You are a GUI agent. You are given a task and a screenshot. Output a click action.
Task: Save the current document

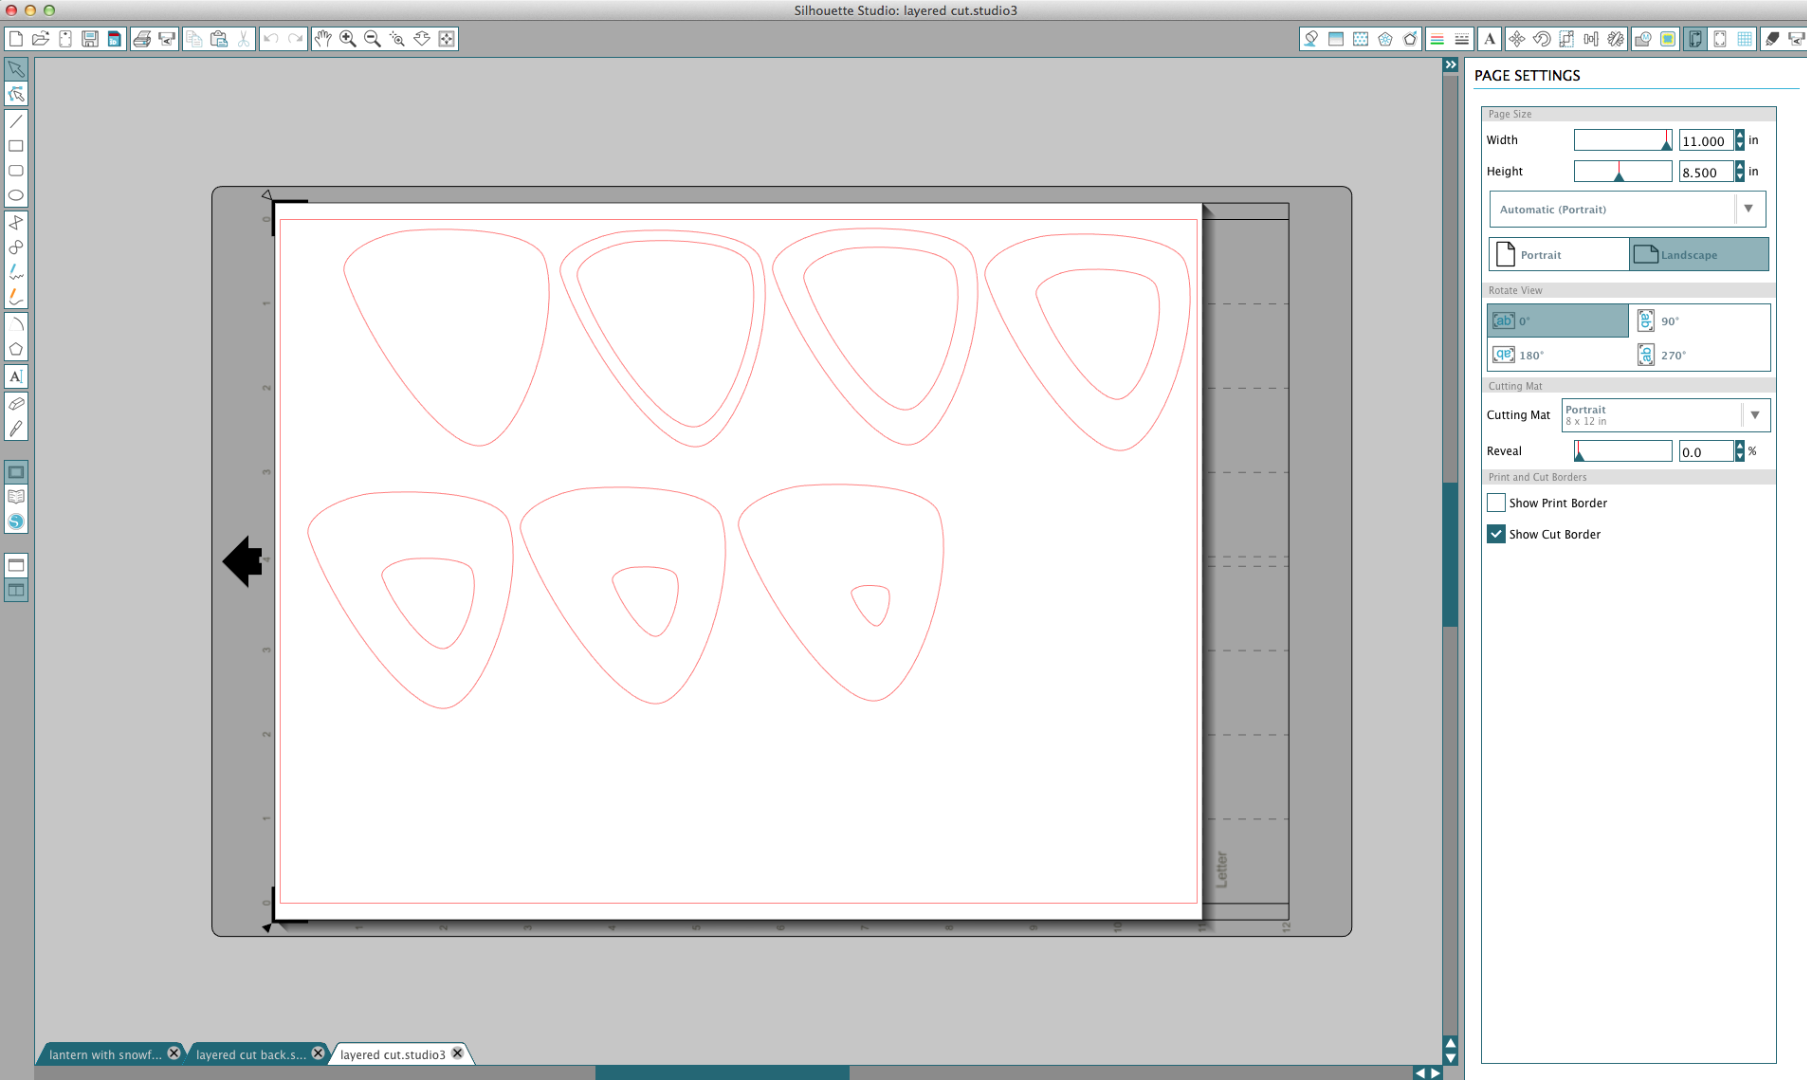coord(90,39)
